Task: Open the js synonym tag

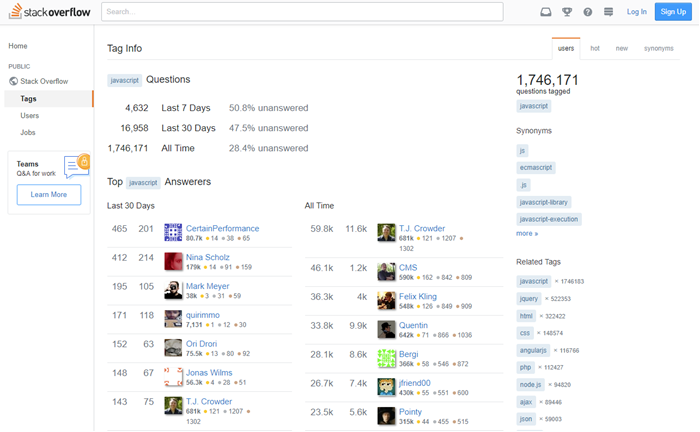Action: point(522,150)
